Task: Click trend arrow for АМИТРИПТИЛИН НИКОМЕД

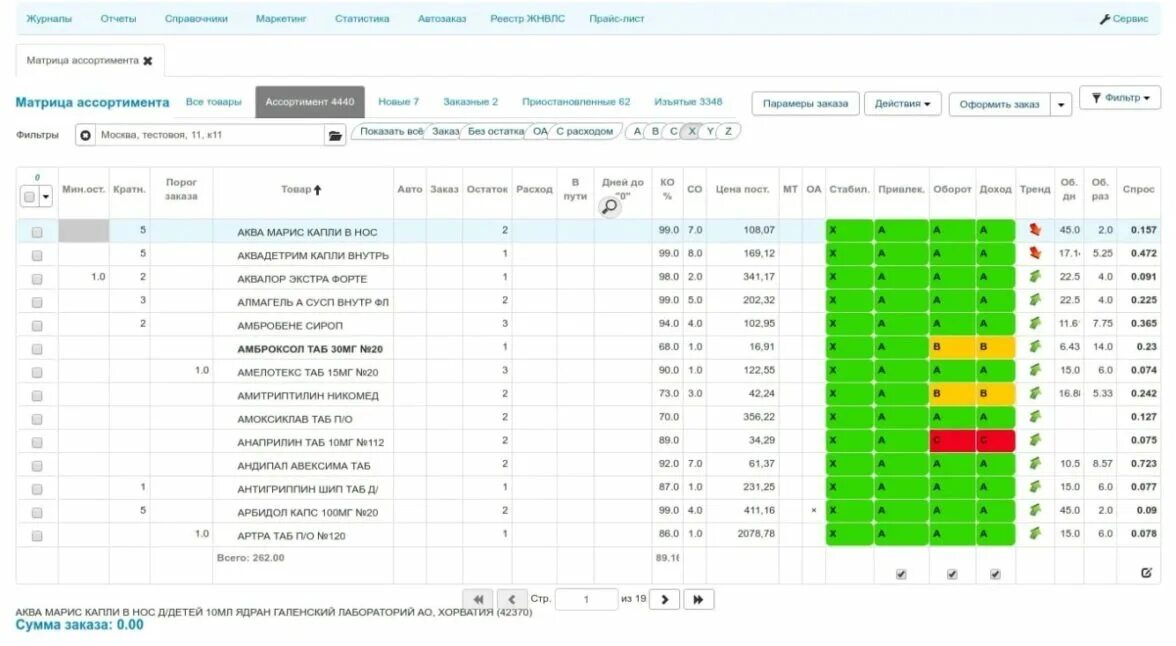Action: 1035,393
